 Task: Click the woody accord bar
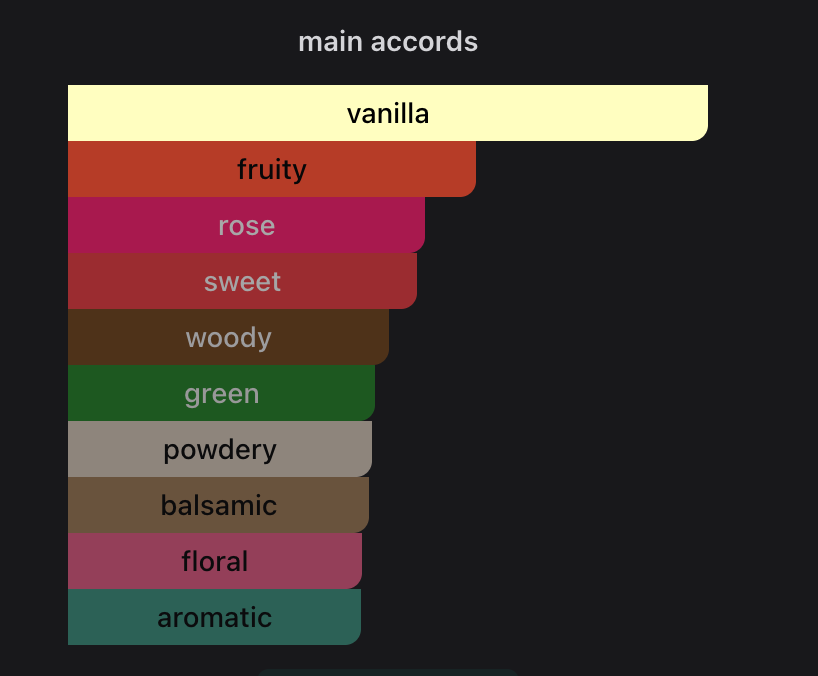pos(228,337)
